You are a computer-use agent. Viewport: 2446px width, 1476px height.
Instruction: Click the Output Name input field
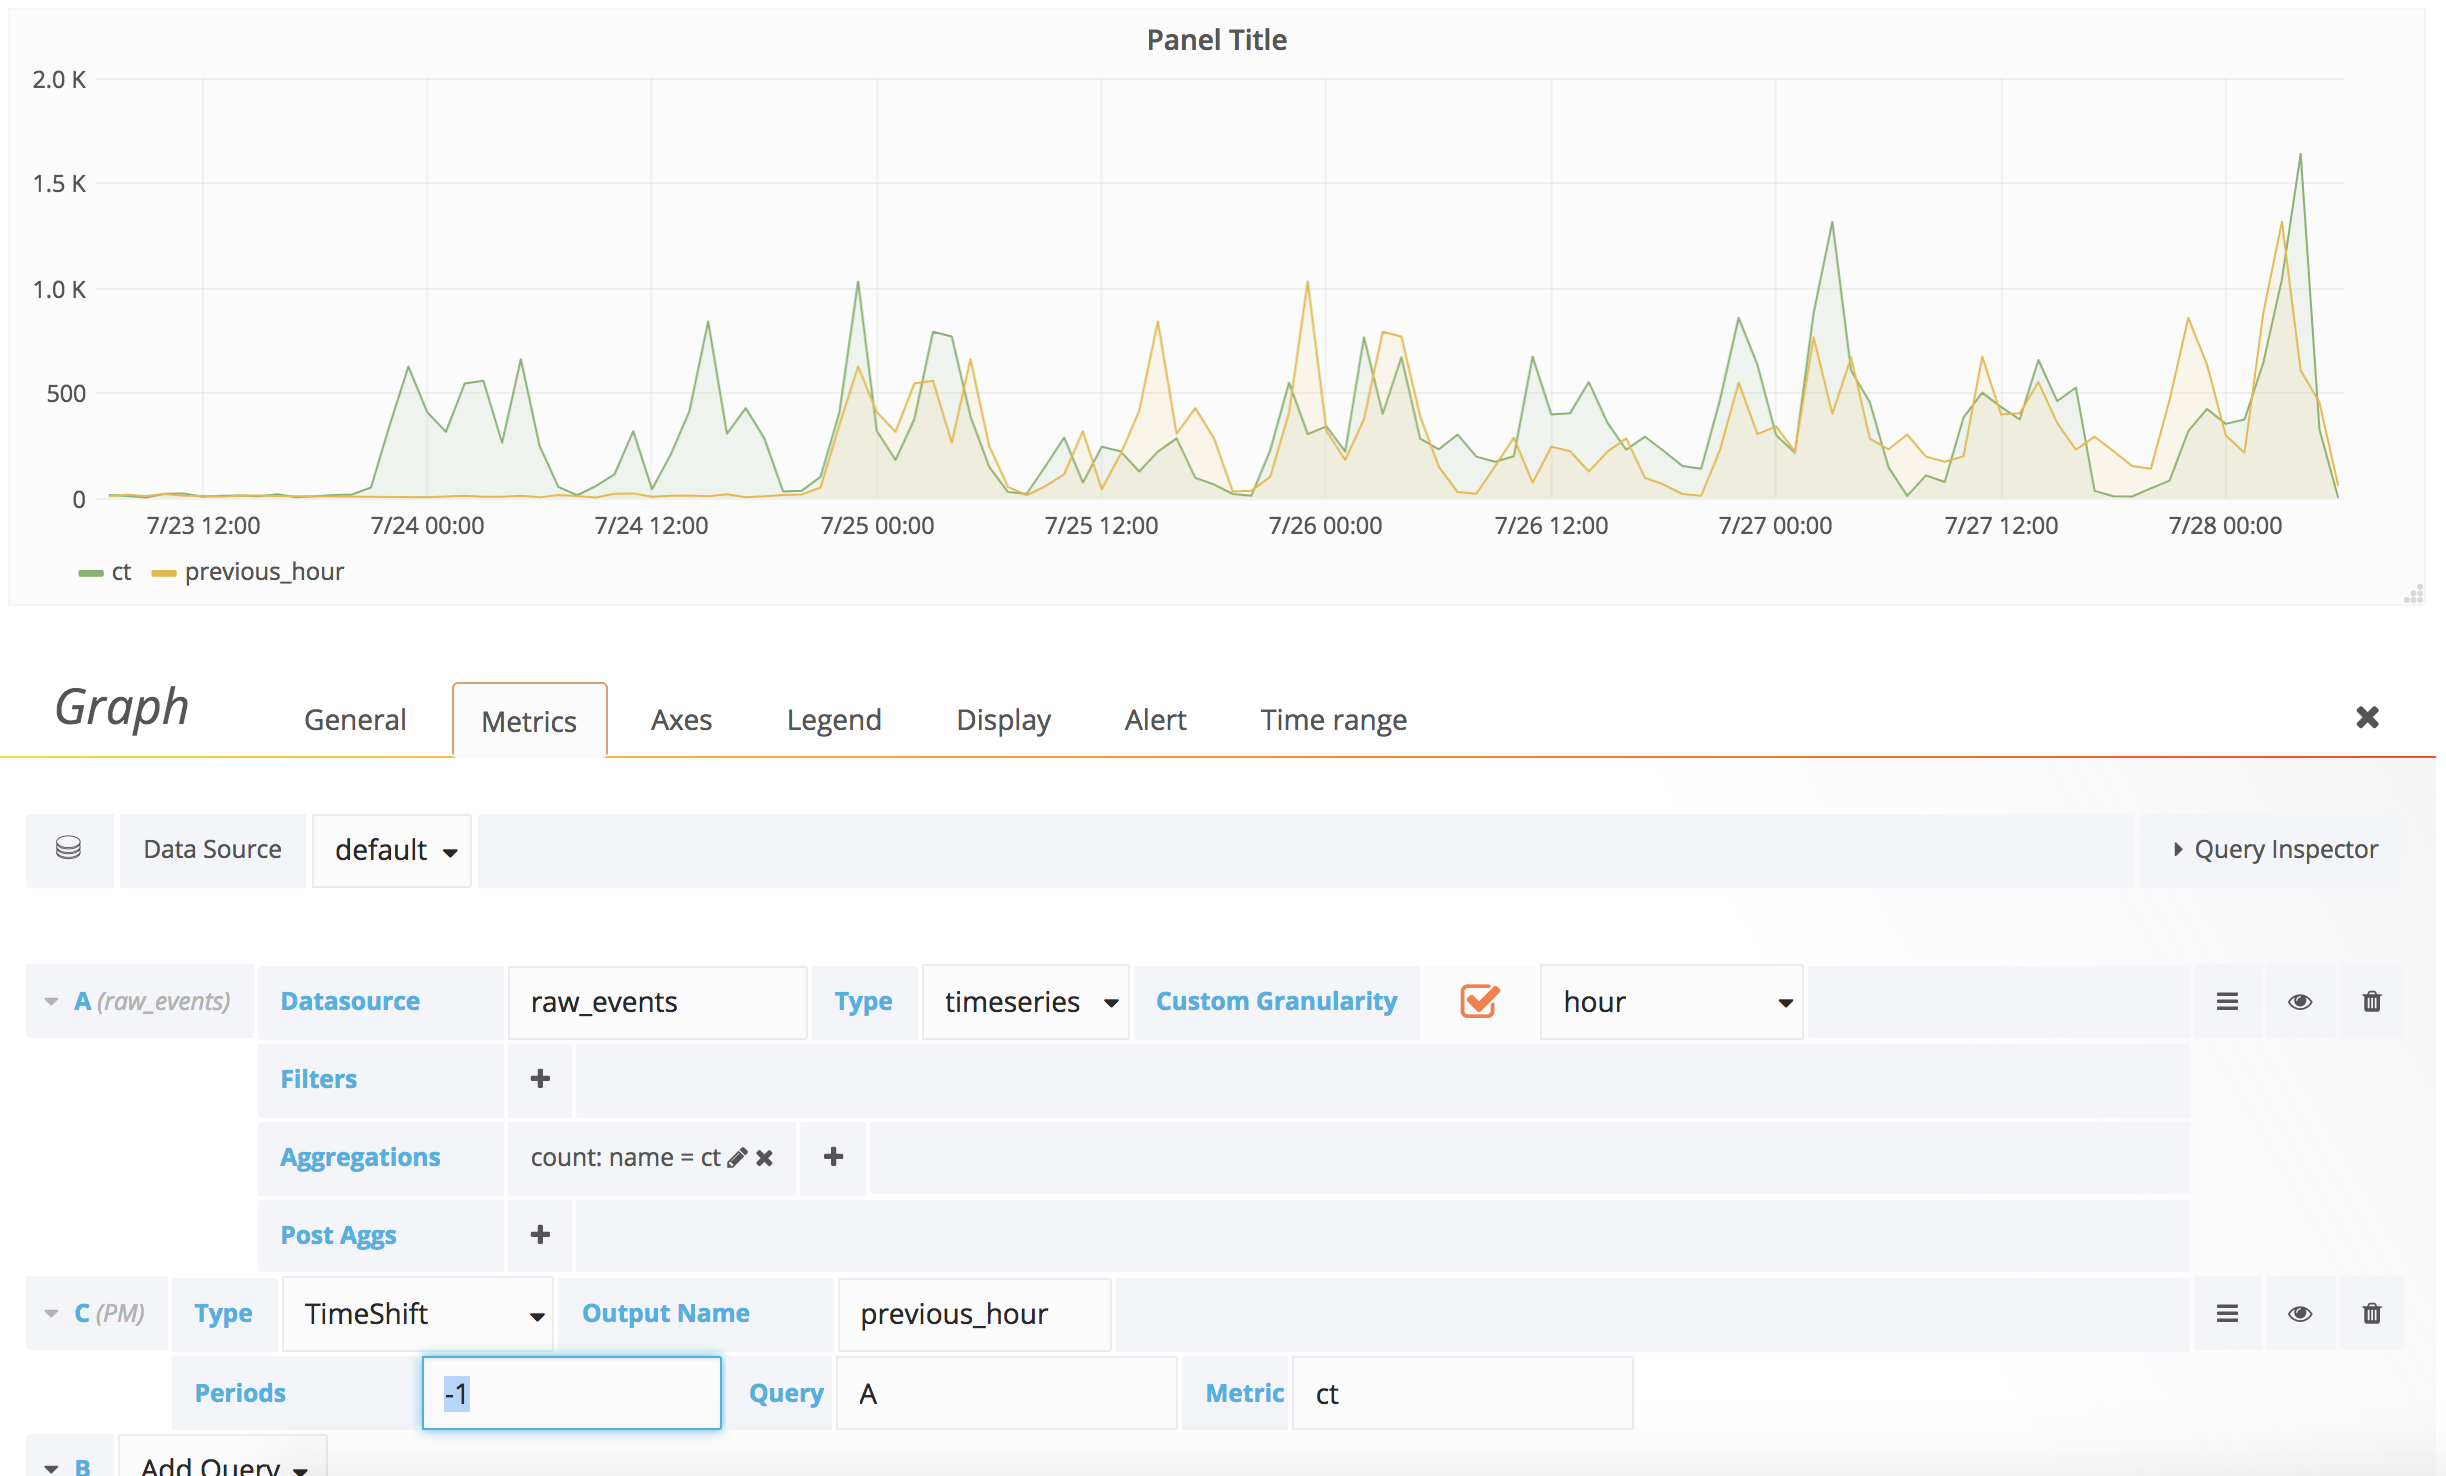(974, 1314)
